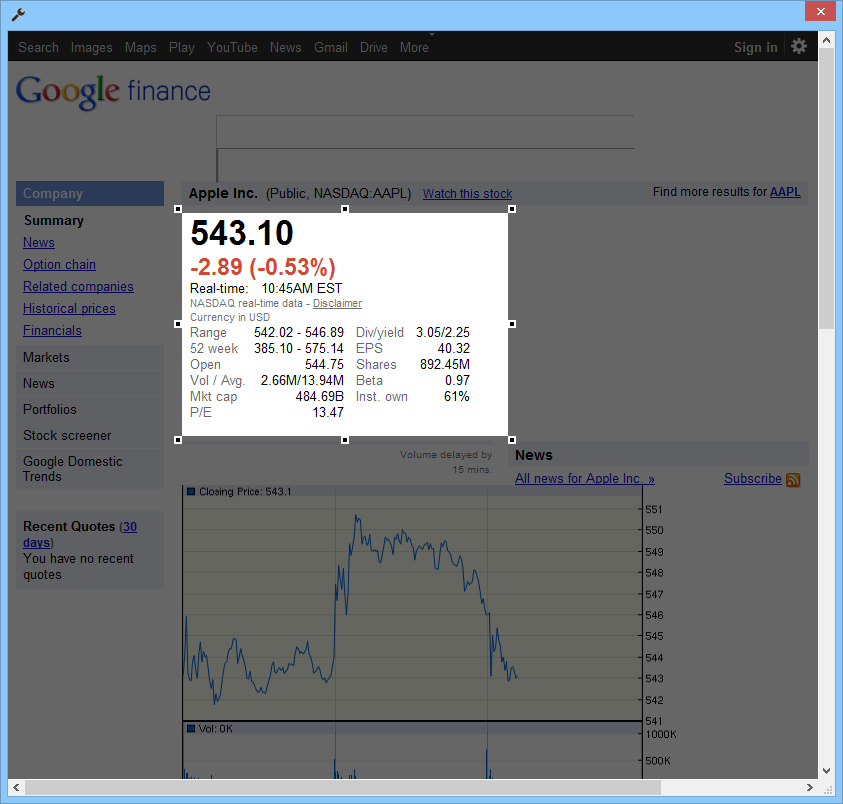Open the More dropdown in top bar

[x=414, y=47]
